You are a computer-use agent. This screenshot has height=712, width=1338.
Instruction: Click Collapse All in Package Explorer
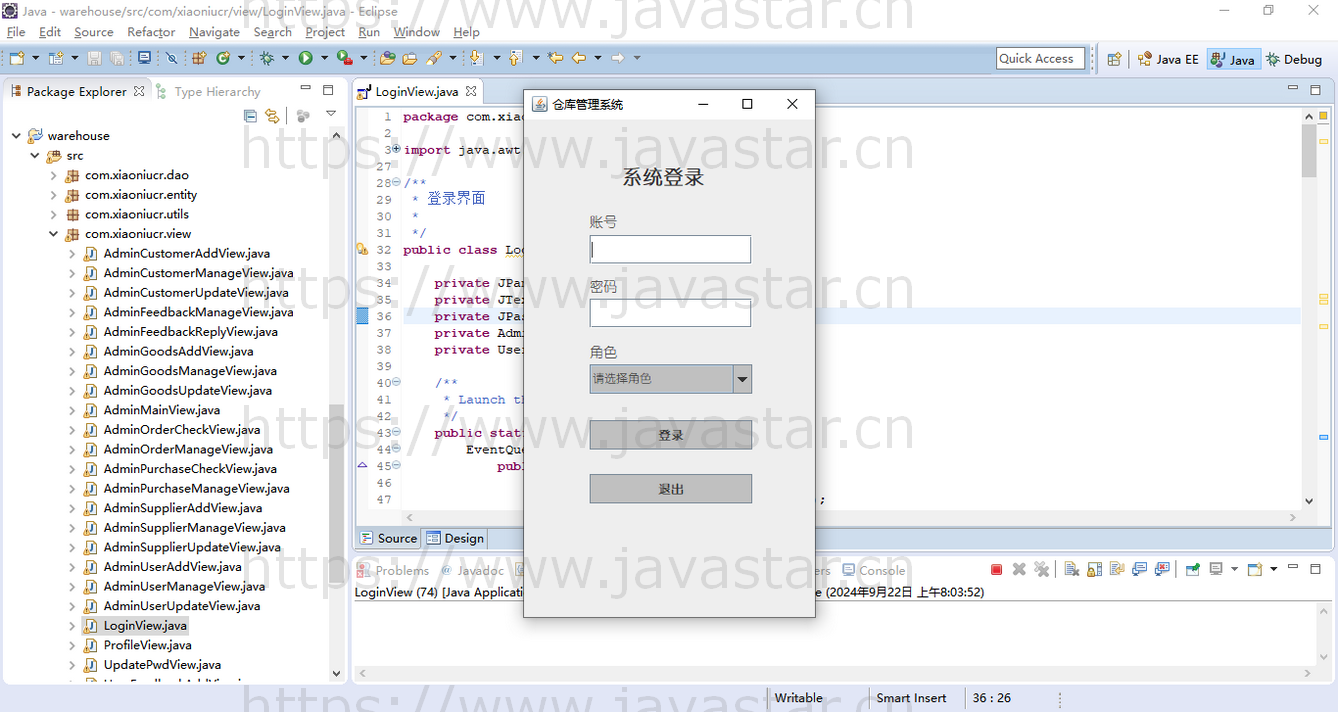pyautogui.click(x=250, y=116)
